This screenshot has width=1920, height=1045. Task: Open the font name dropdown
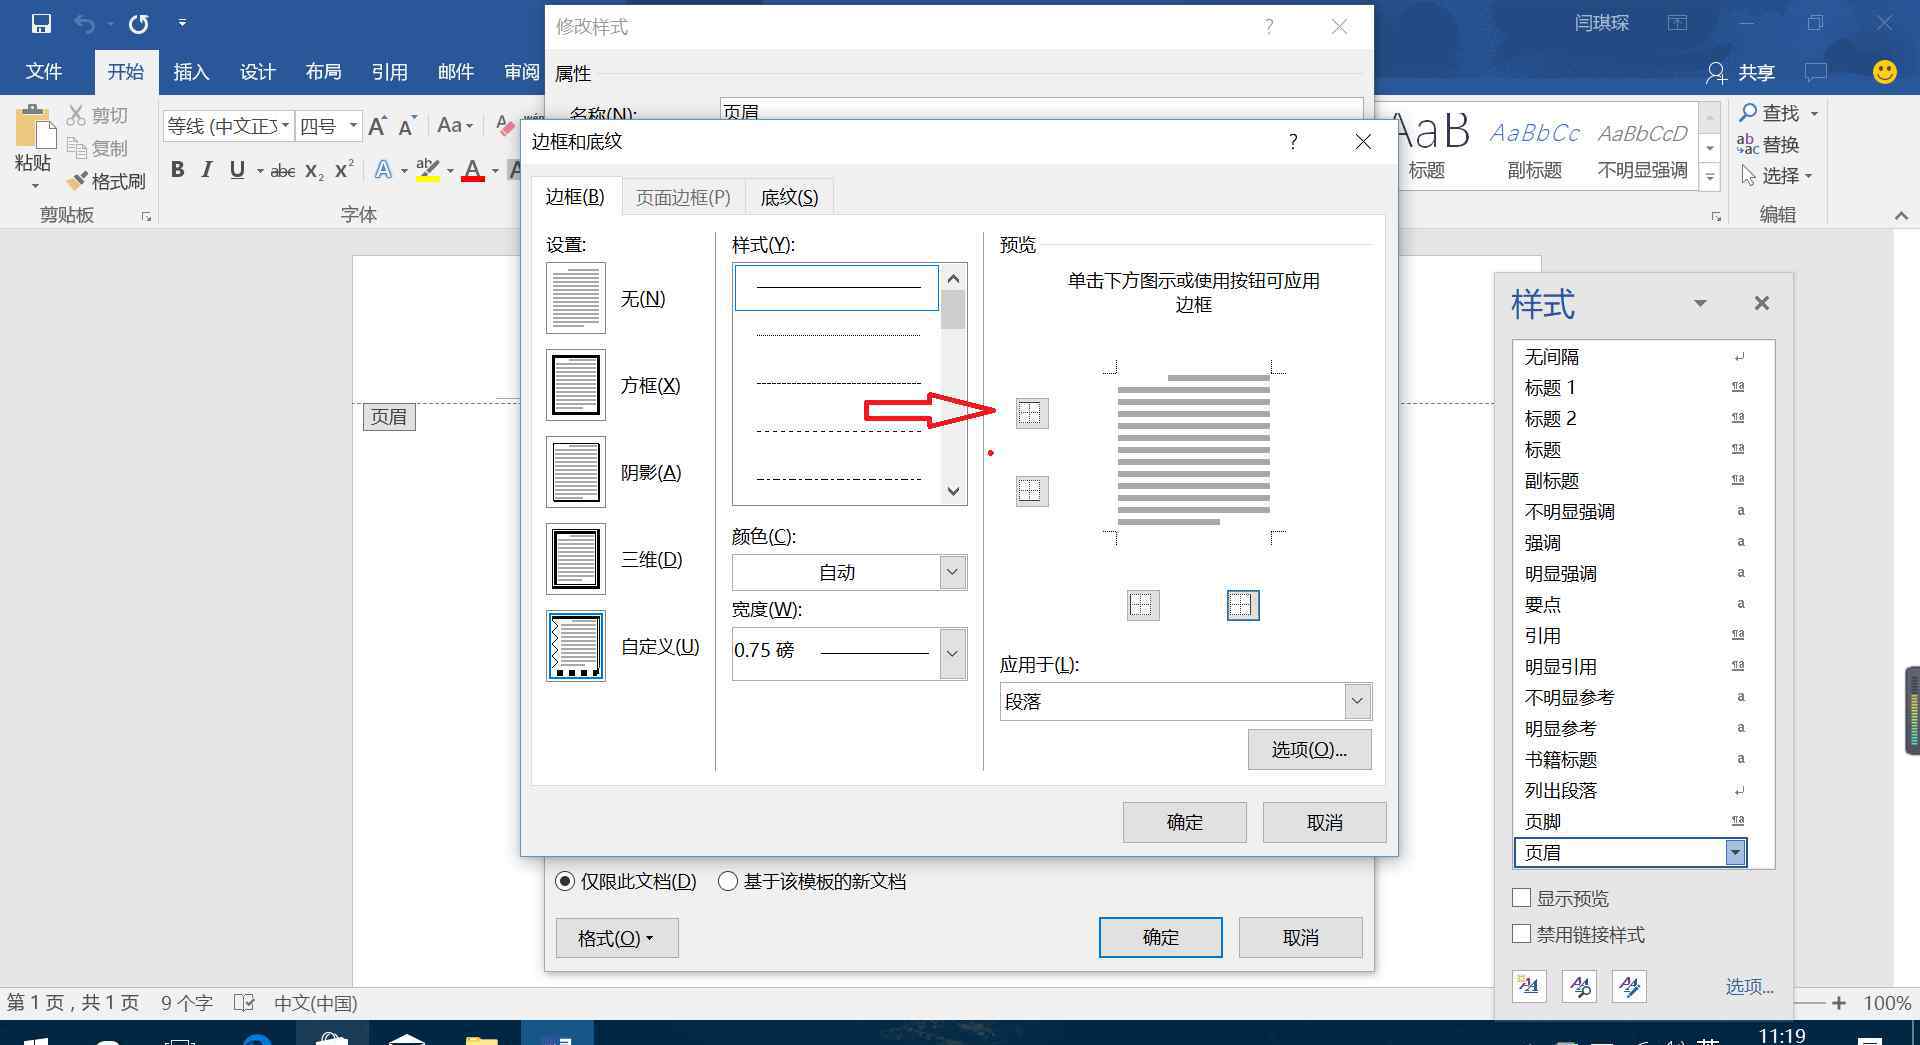click(285, 126)
